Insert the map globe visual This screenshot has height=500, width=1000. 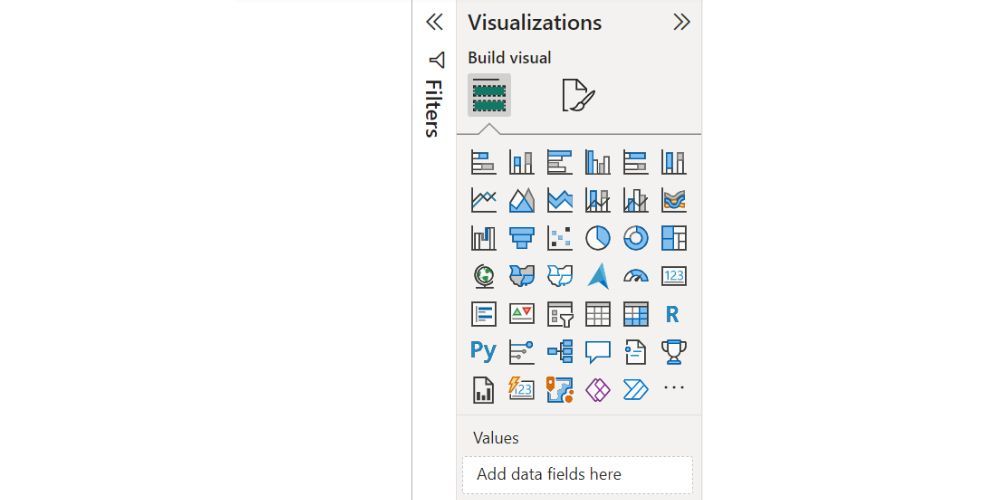484,276
